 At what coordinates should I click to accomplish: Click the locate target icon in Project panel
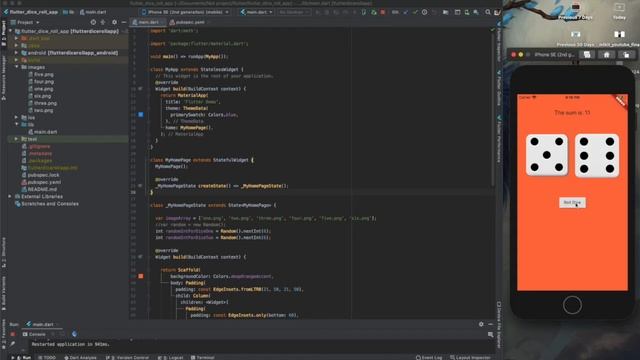coord(93,22)
